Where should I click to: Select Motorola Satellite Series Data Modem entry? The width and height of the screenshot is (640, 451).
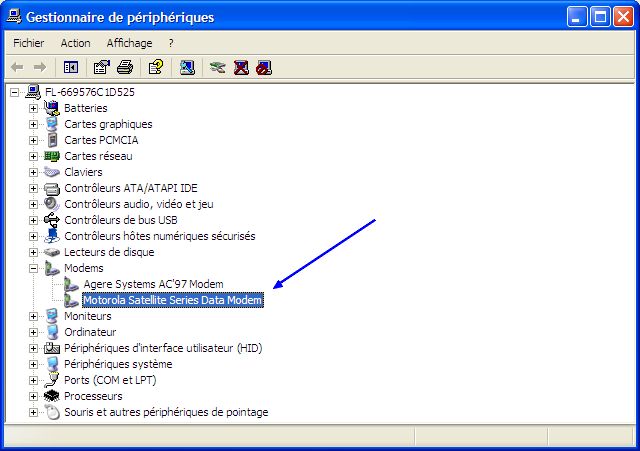173,300
